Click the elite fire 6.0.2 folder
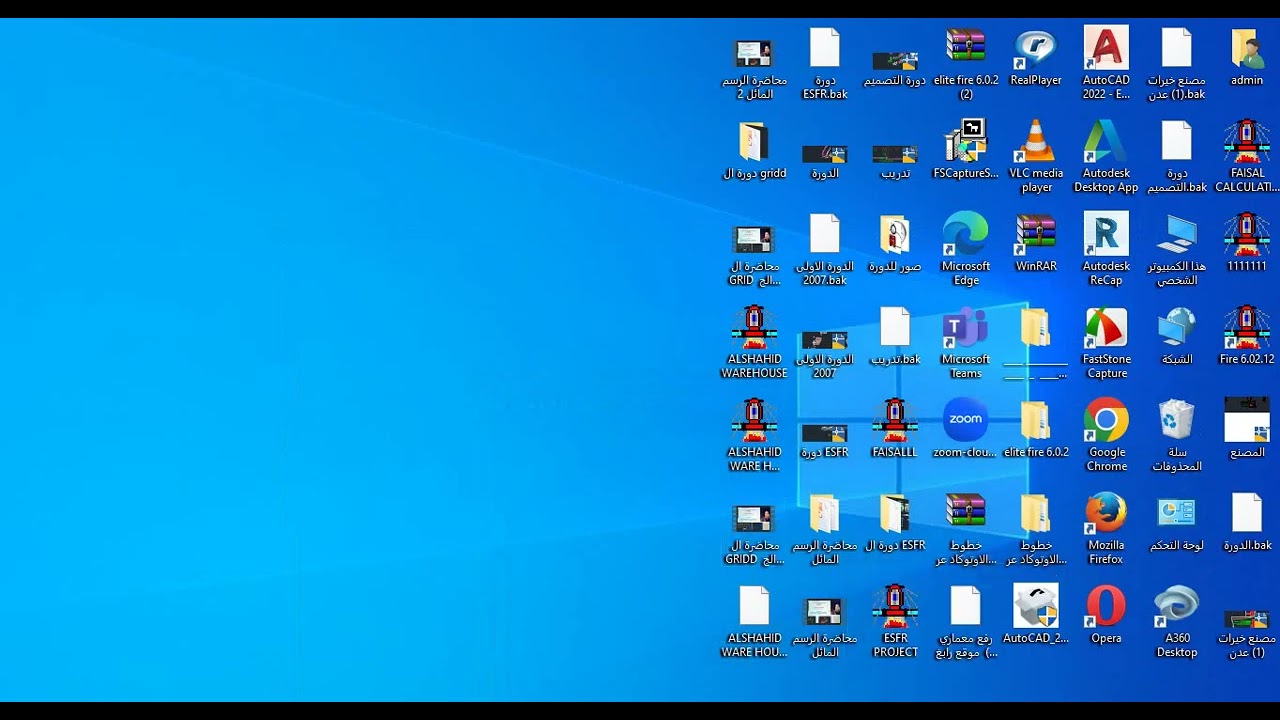The width and height of the screenshot is (1280, 720). click(x=1036, y=429)
